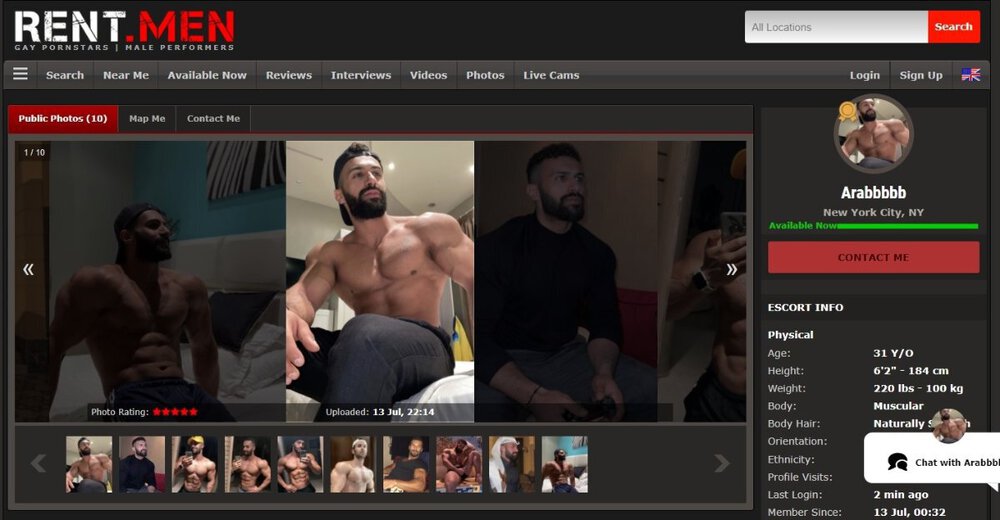Viewport: 1000px width, 520px height.
Task: Click the profile avatar image
Action: click(873, 134)
